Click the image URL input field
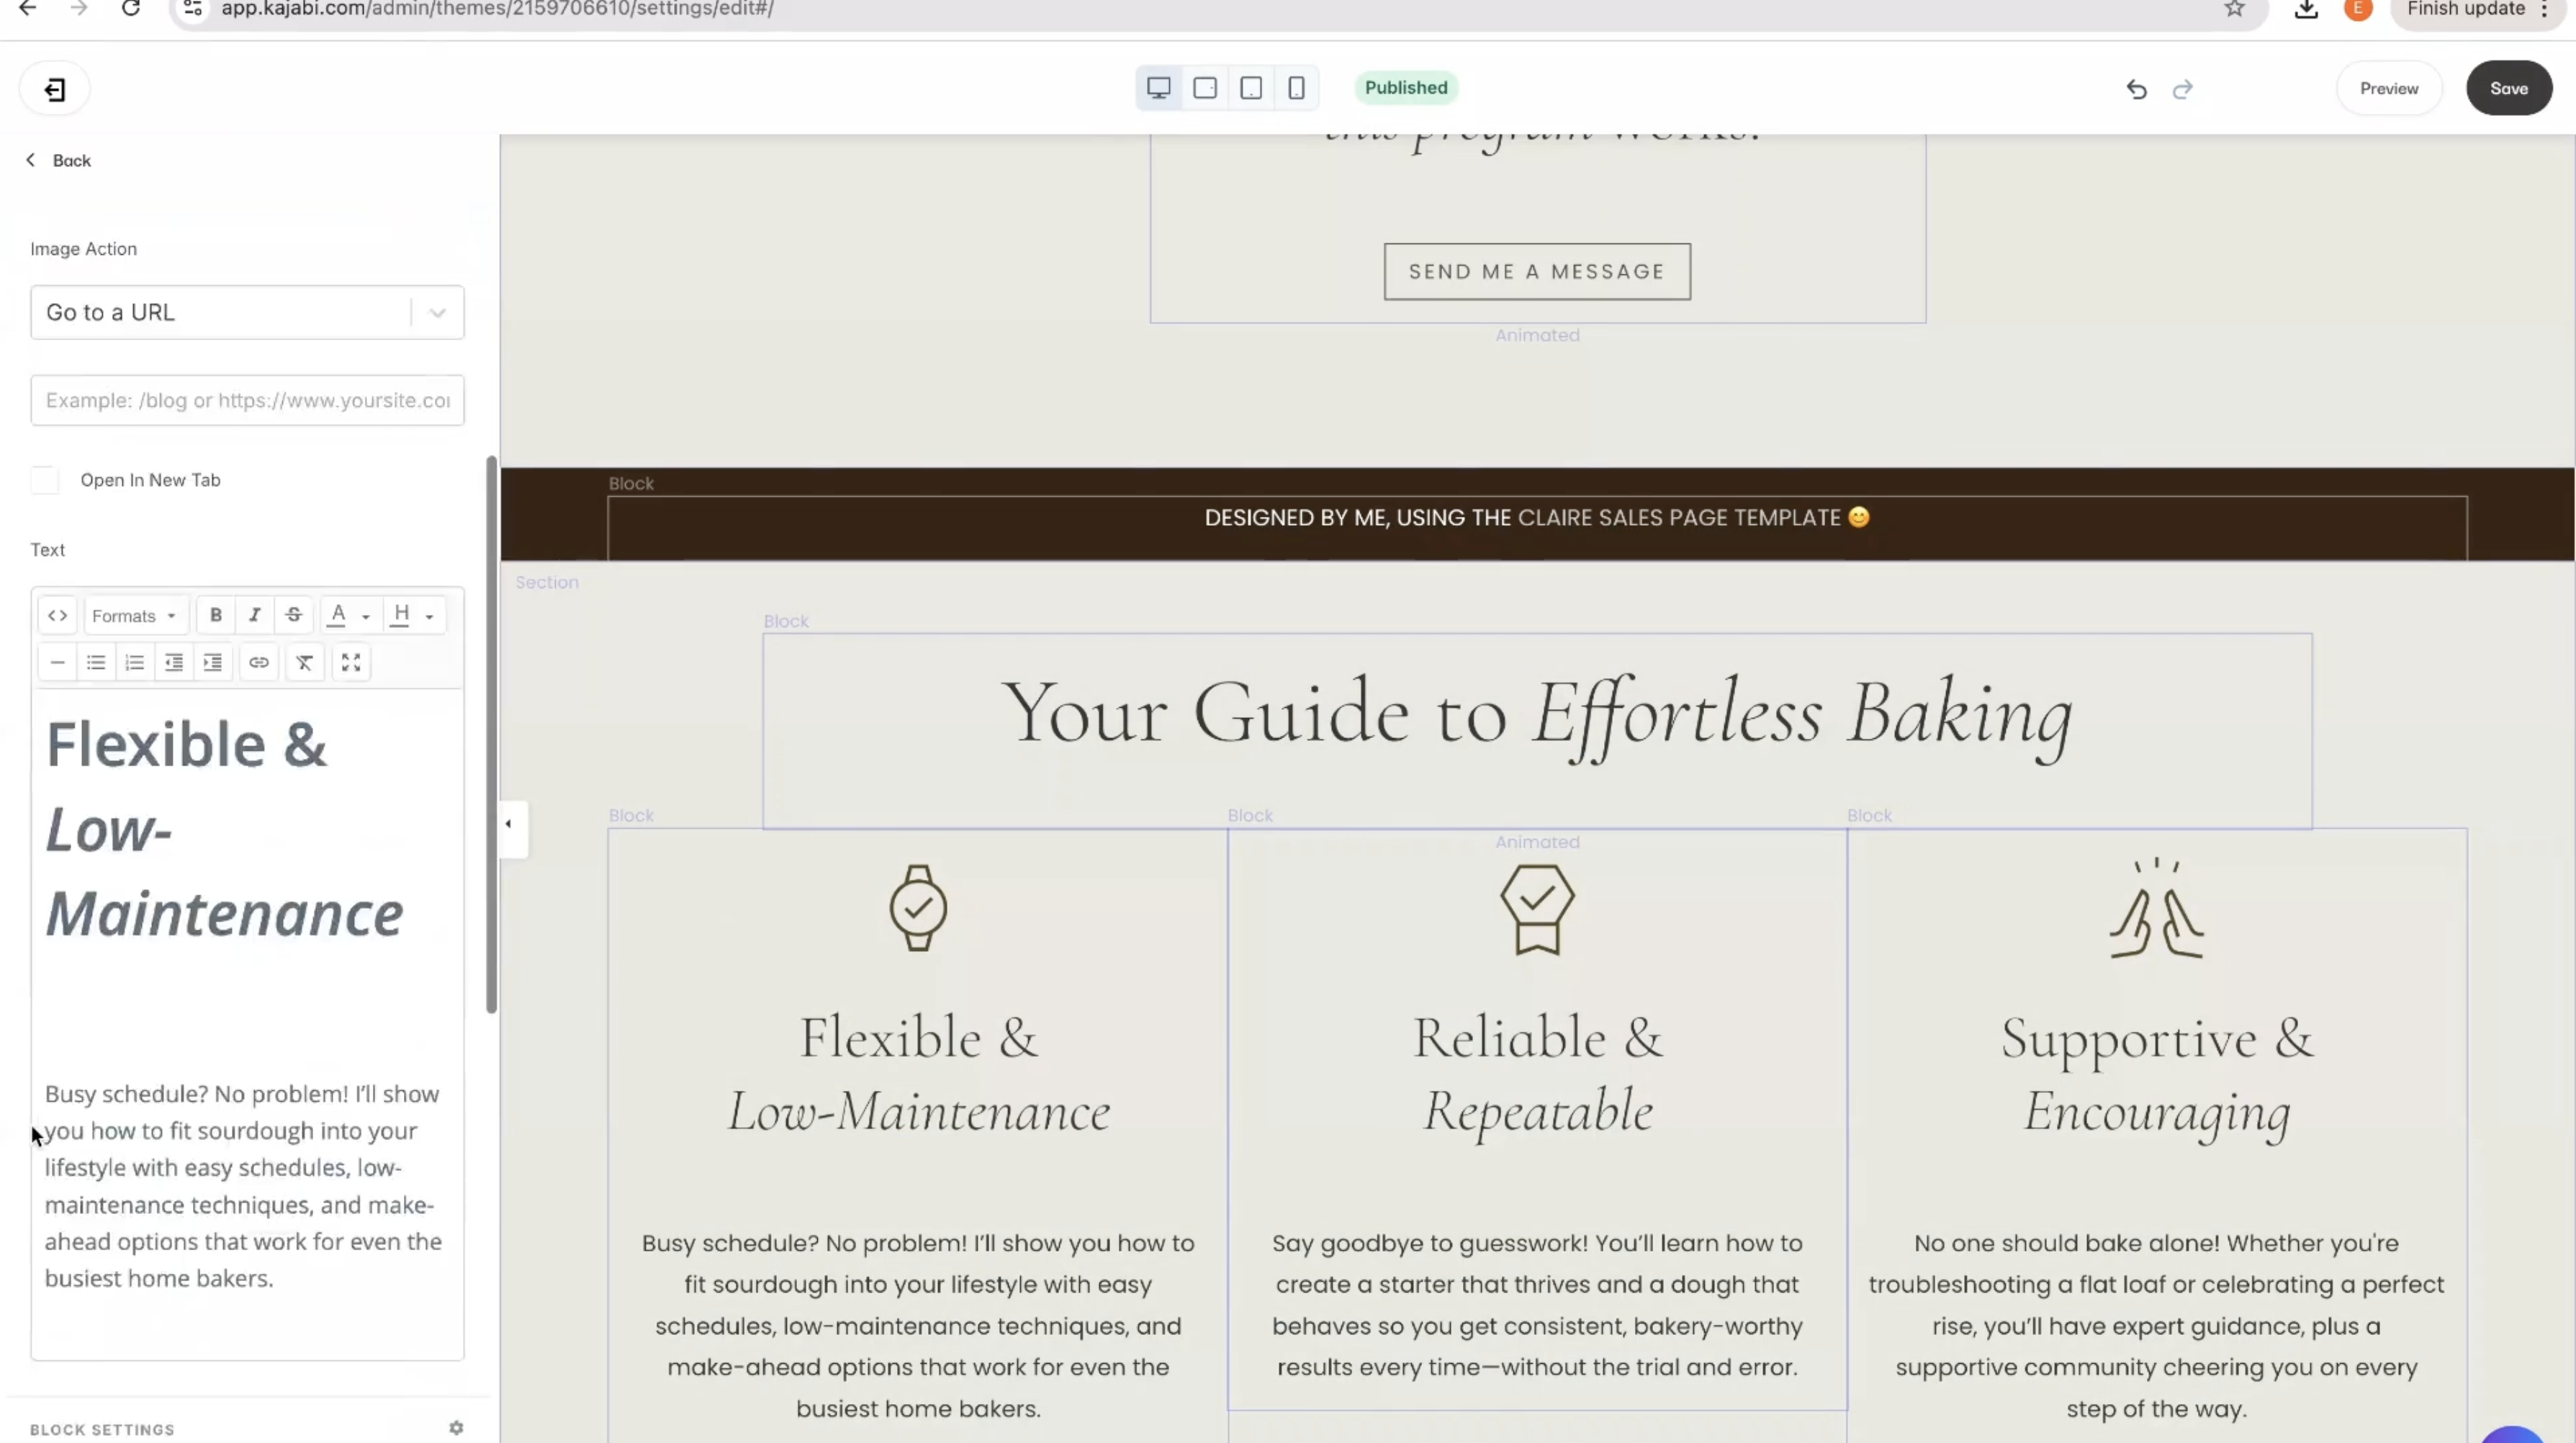 pos(247,400)
